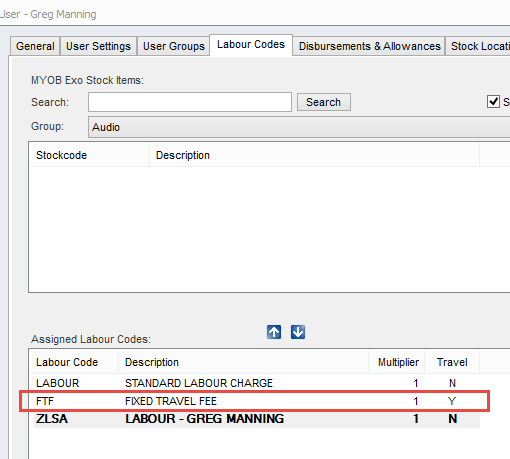Image resolution: width=510 pixels, height=459 pixels.
Task: Toggle the checkbox right of Search button
Action: point(493,102)
